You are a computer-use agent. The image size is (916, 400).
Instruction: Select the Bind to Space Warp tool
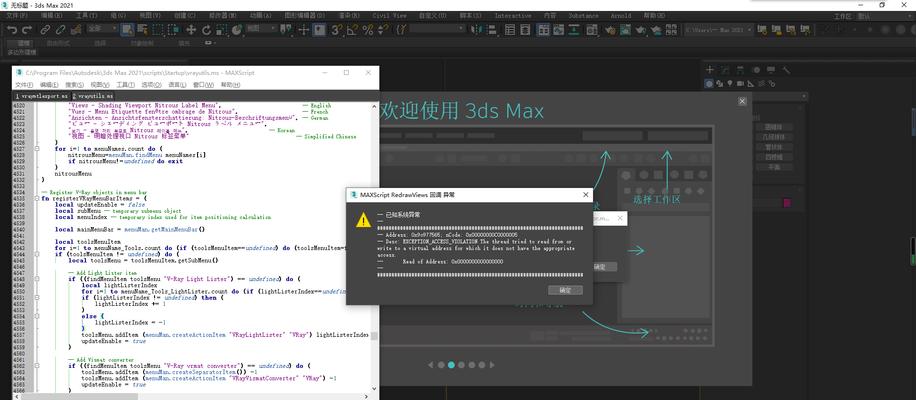[76, 29]
